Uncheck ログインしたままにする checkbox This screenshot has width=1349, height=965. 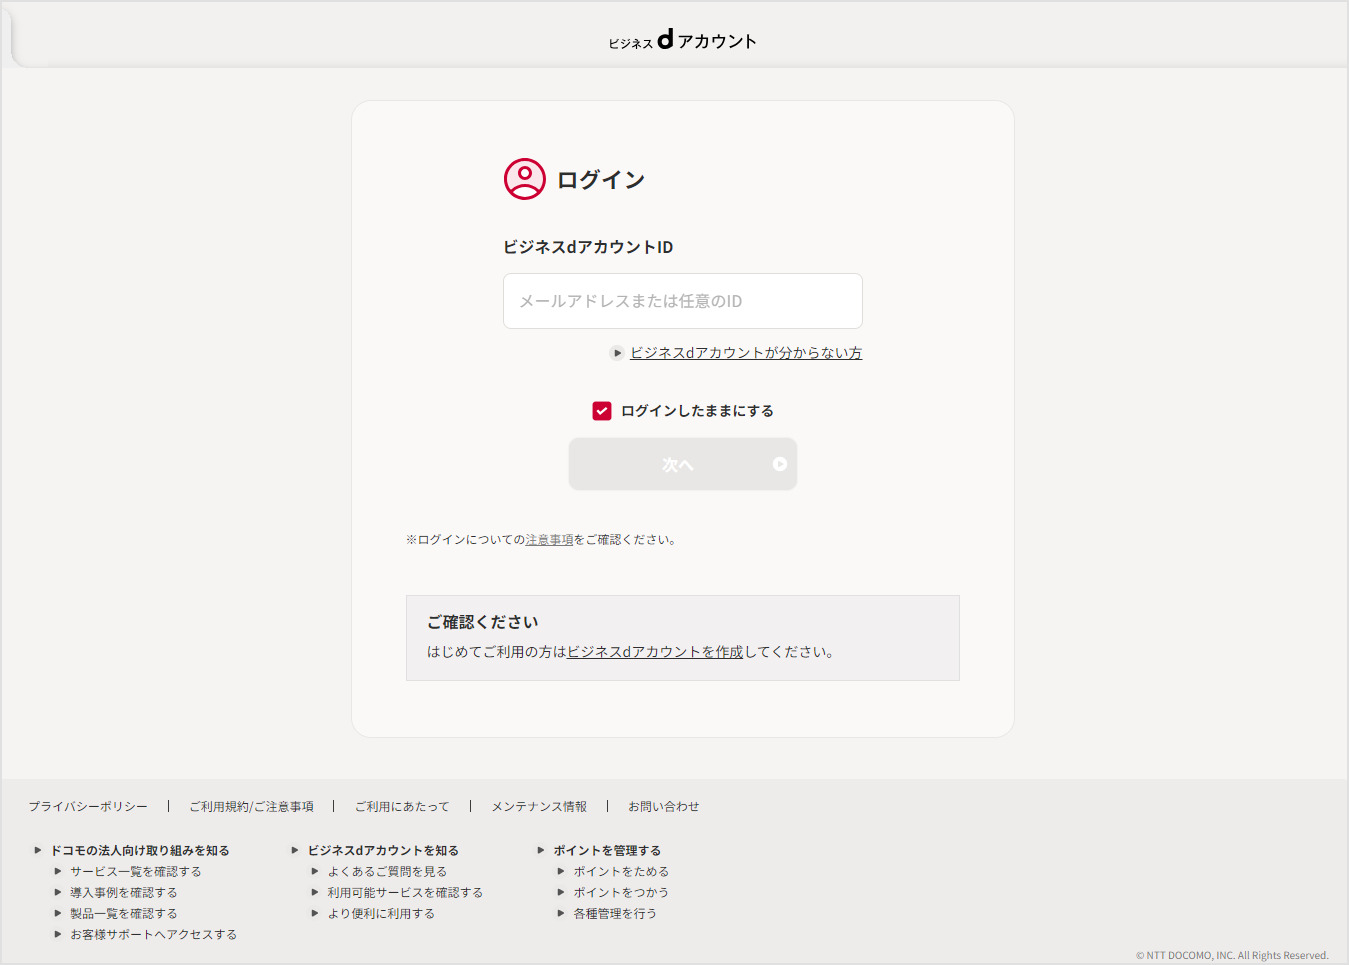point(602,411)
